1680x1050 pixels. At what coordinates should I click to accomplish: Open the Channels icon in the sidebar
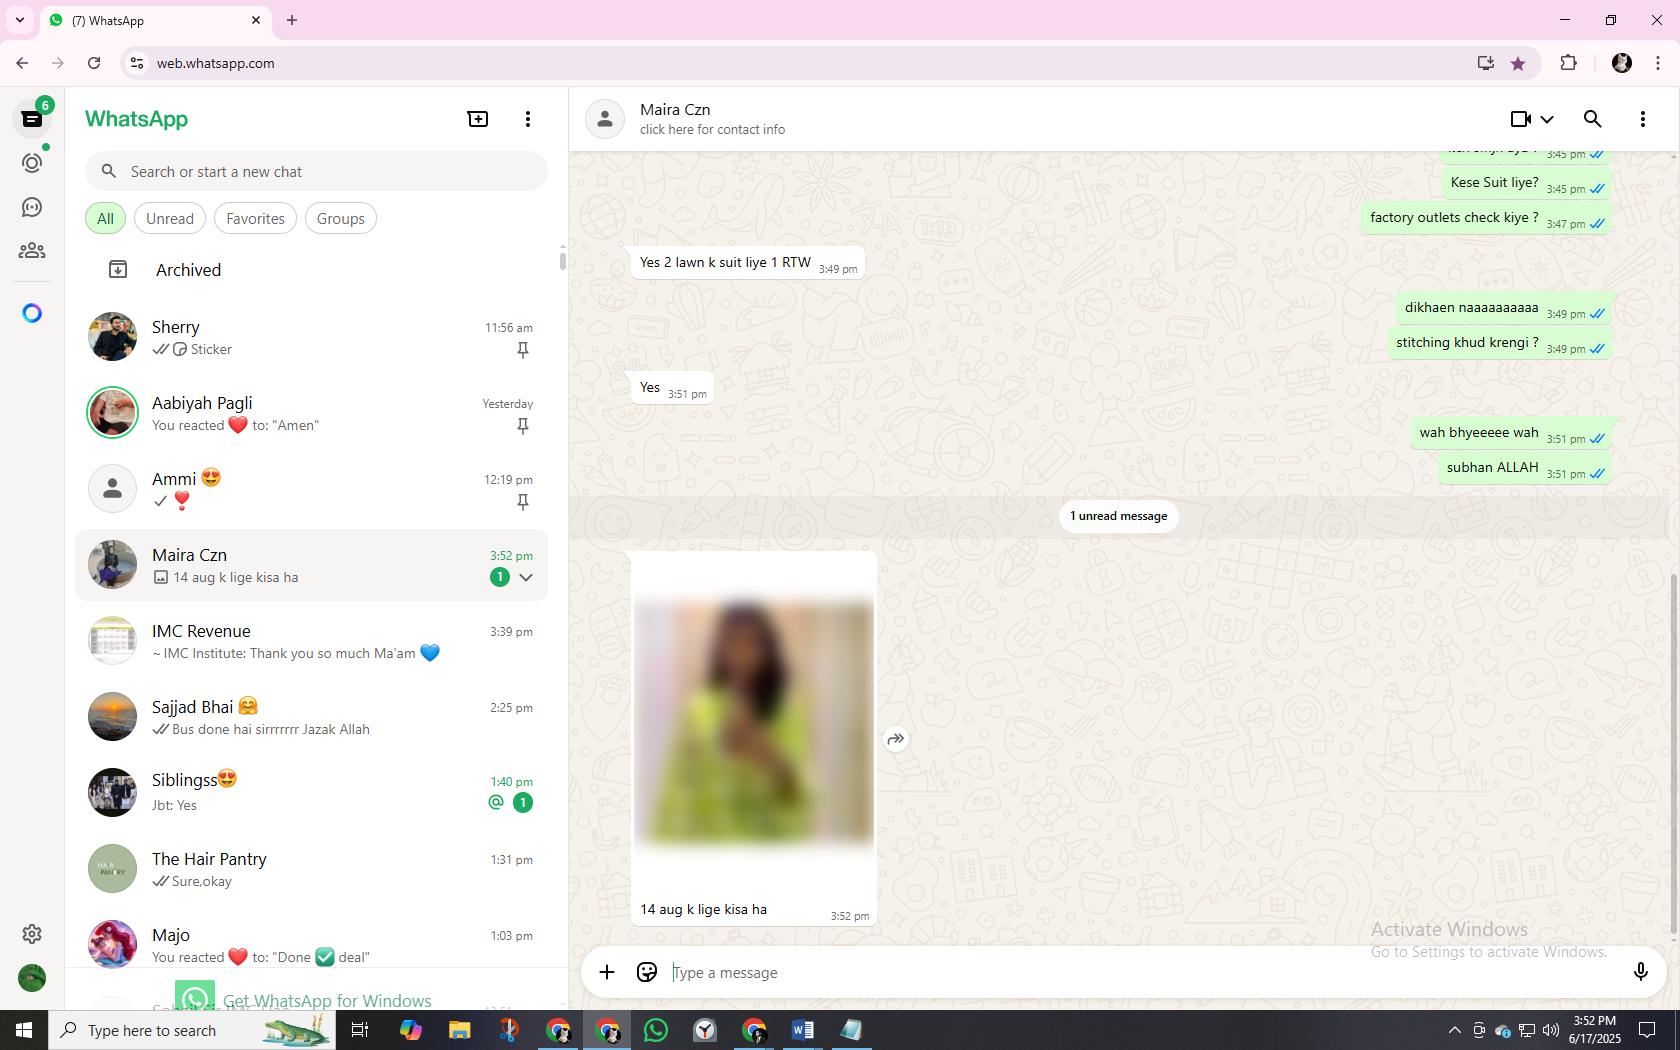(x=32, y=207)
